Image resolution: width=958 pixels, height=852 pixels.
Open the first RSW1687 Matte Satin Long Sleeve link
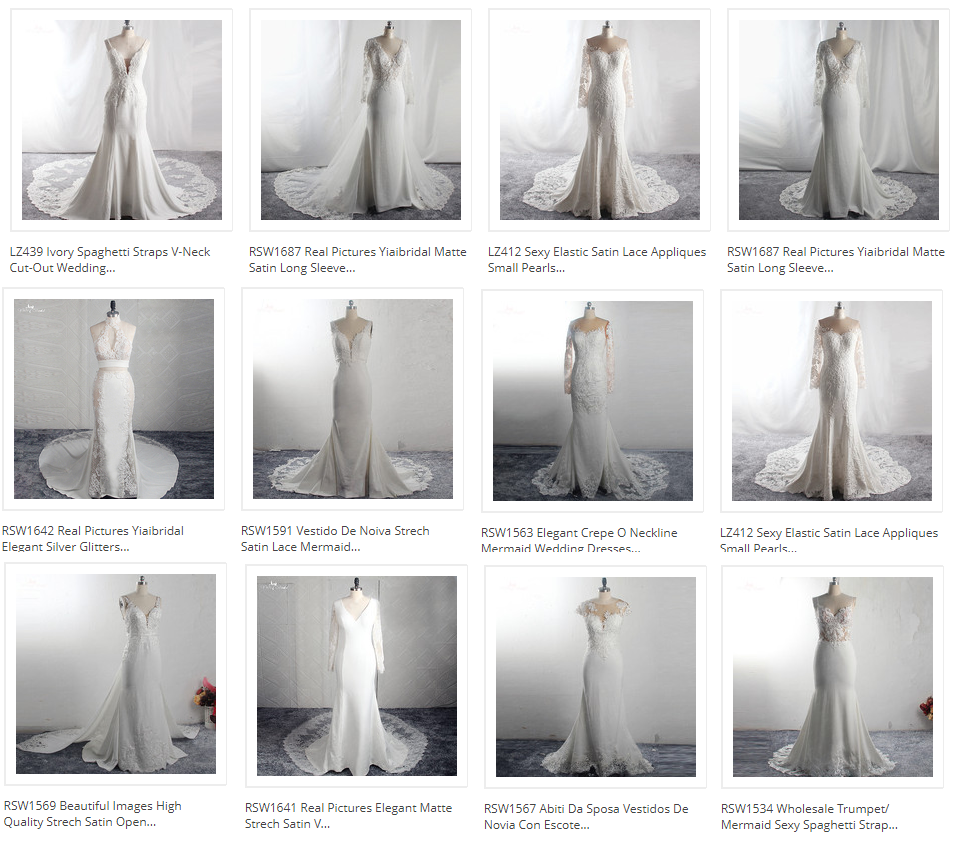point(359,258)
